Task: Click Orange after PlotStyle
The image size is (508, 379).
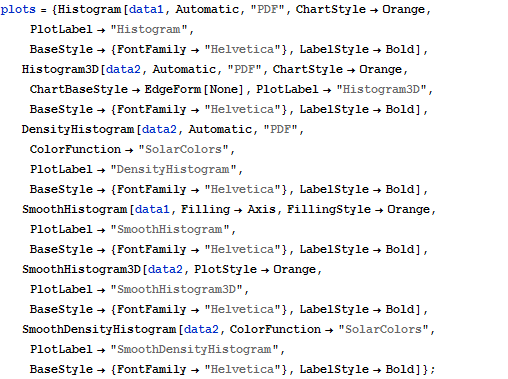Action: pos(295,269)
